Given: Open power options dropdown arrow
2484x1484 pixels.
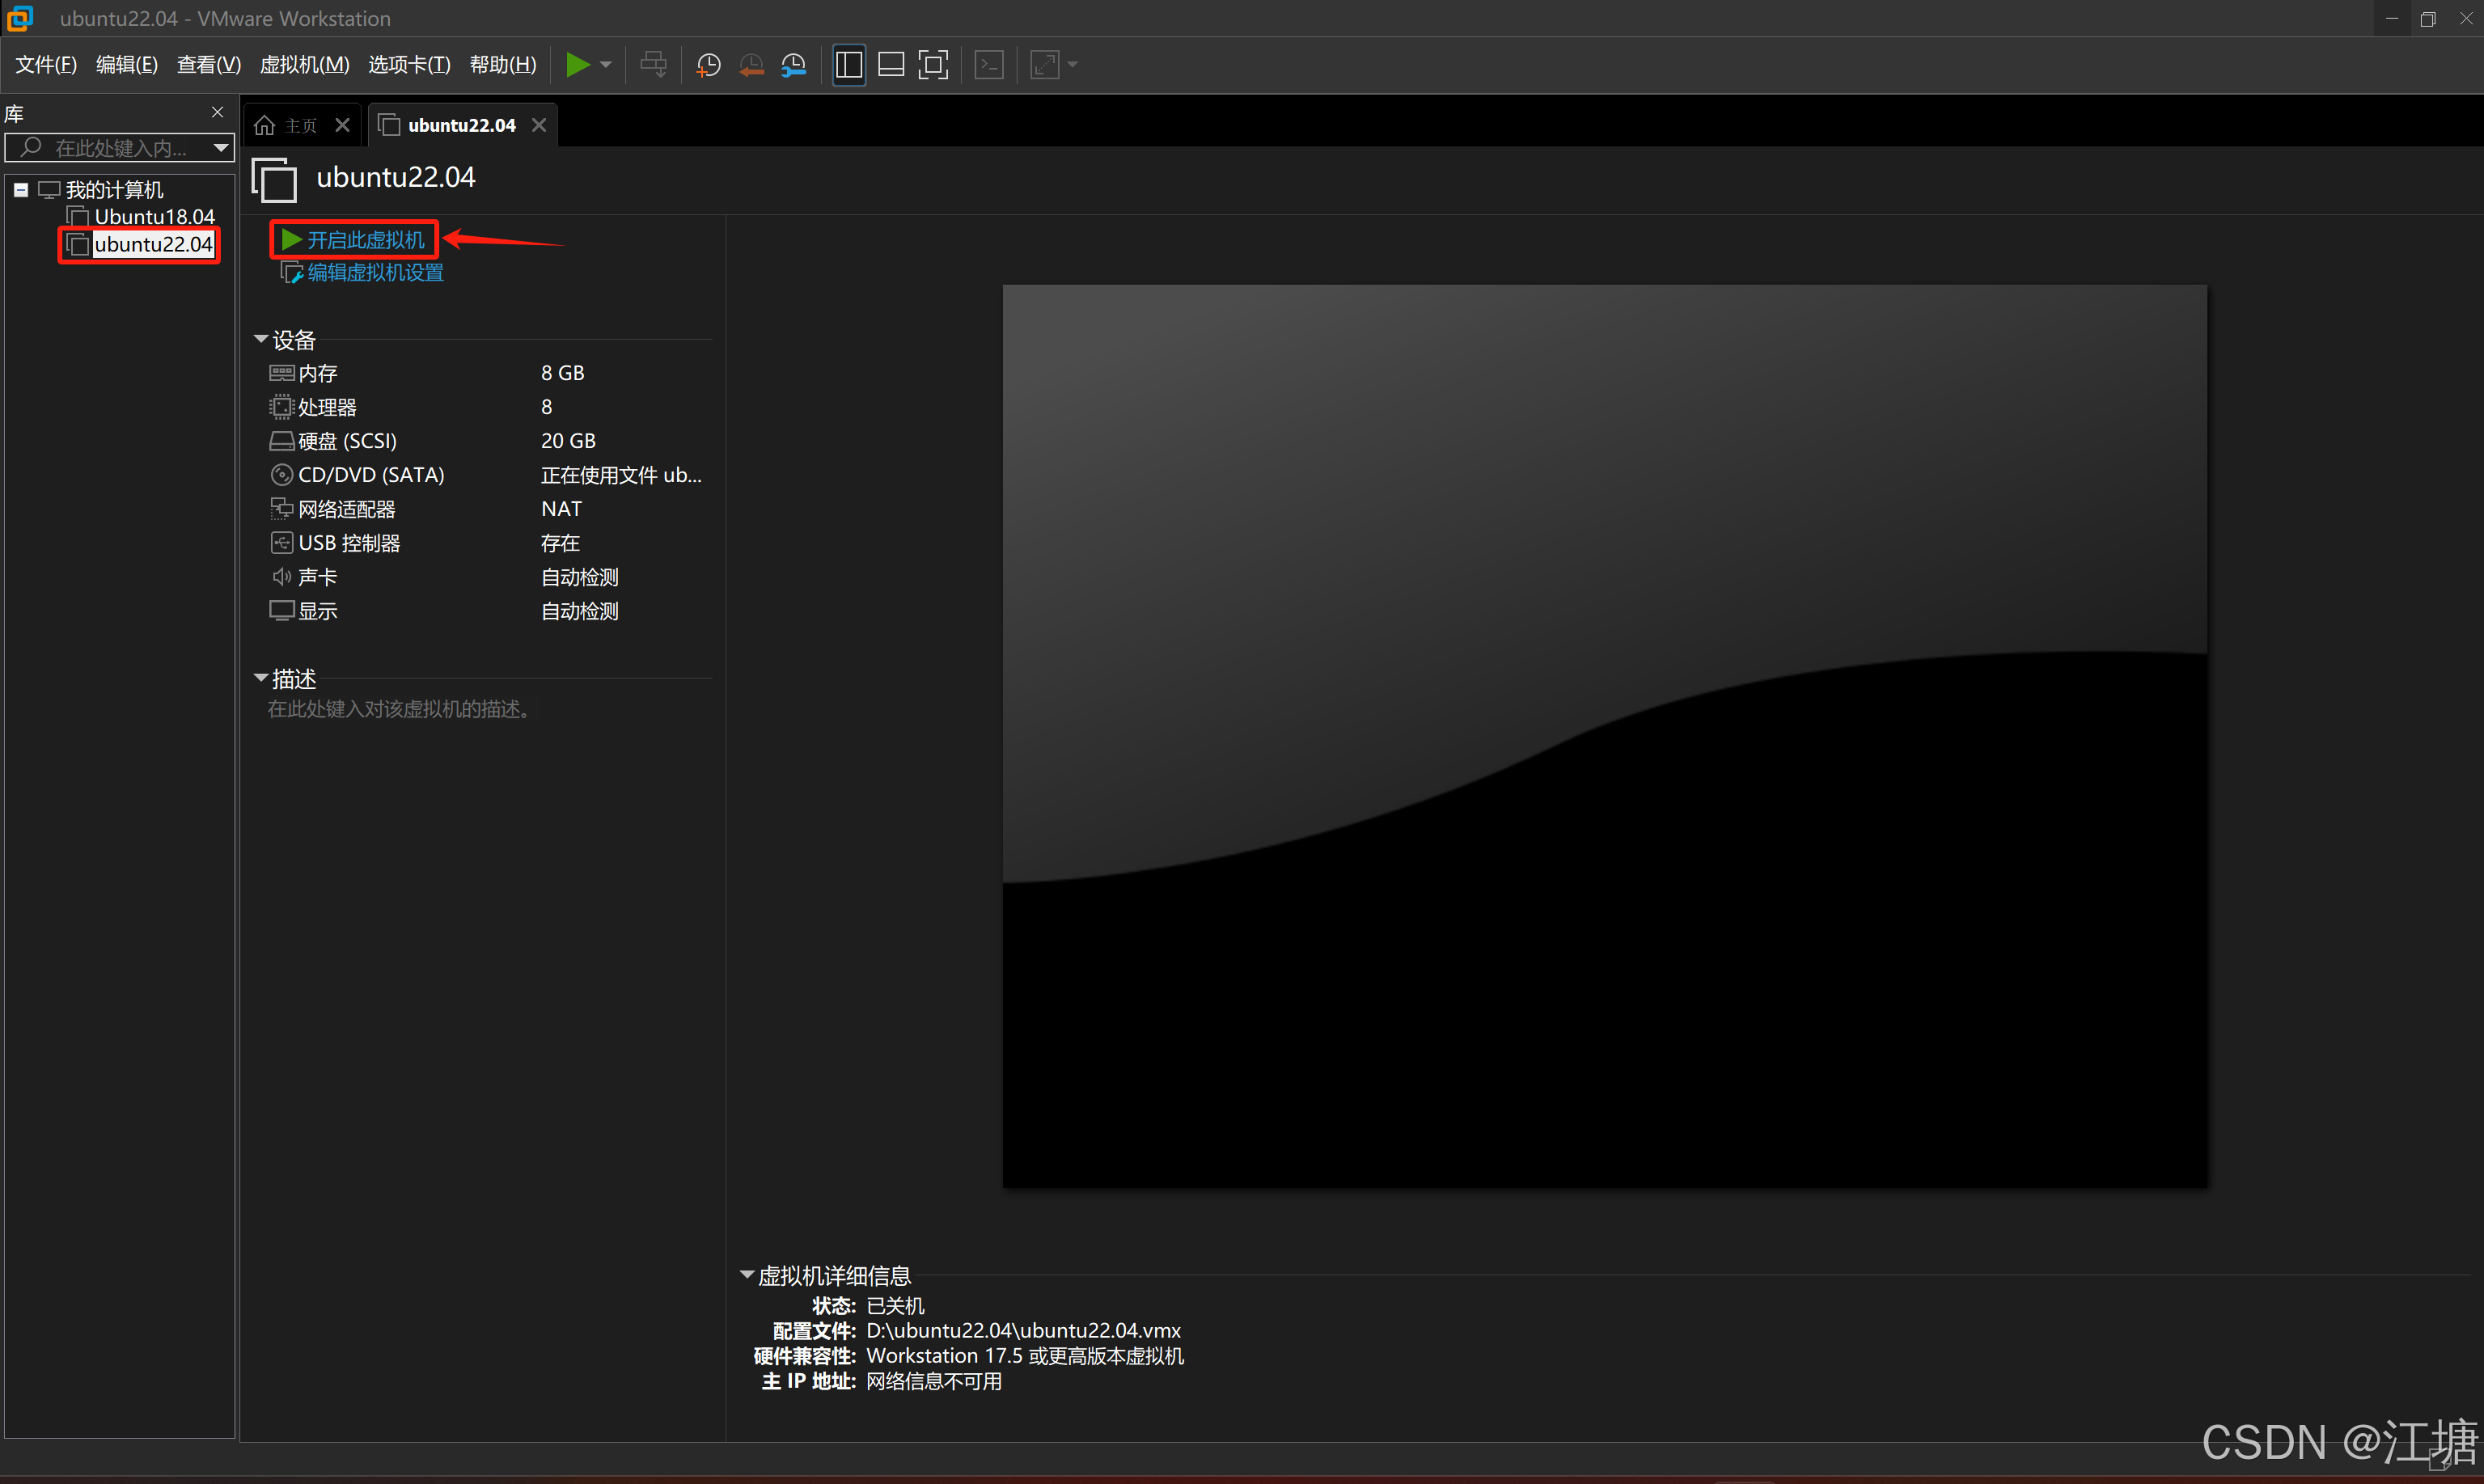Looking at the screenshot, I should coord(606,65).
